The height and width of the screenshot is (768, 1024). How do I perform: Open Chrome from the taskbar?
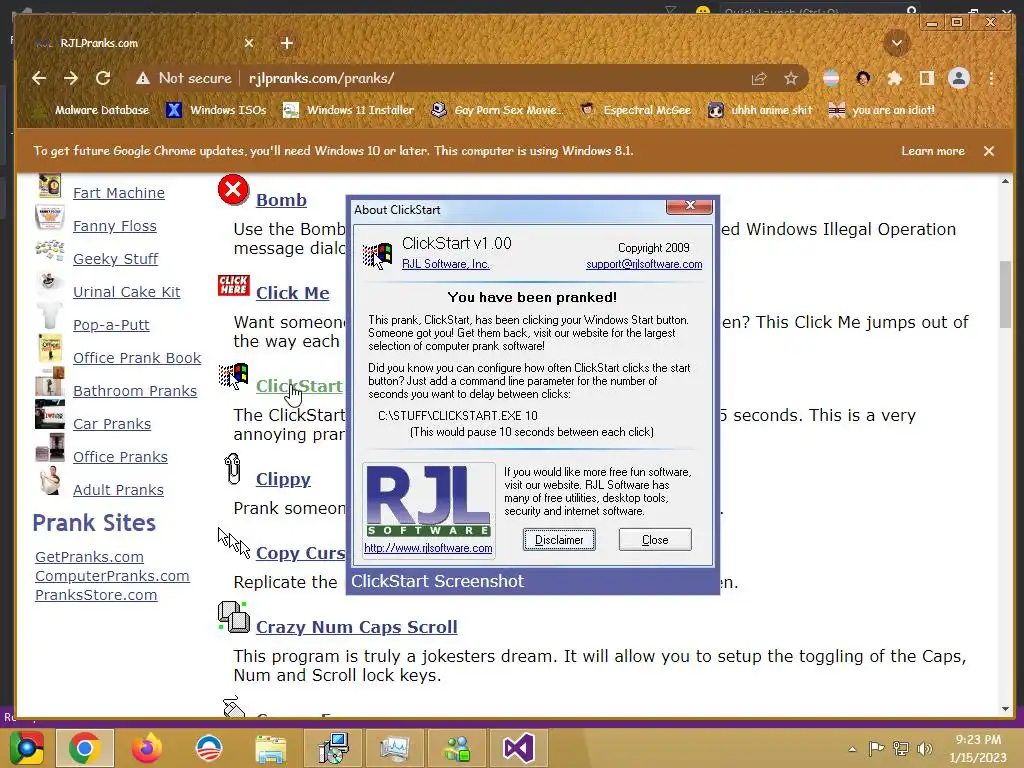[x=85, y=748]
